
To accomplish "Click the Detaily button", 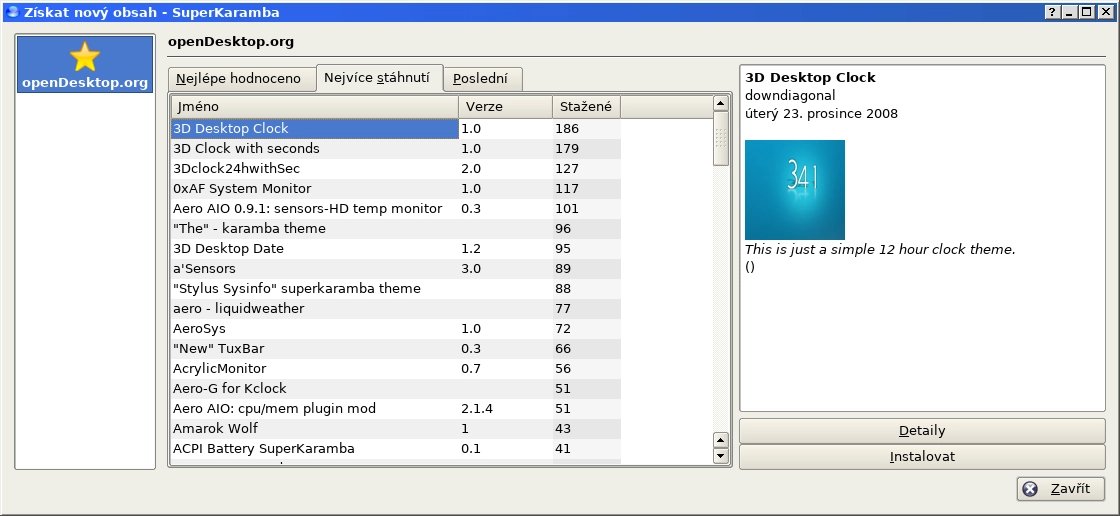I will click(922, 431).
